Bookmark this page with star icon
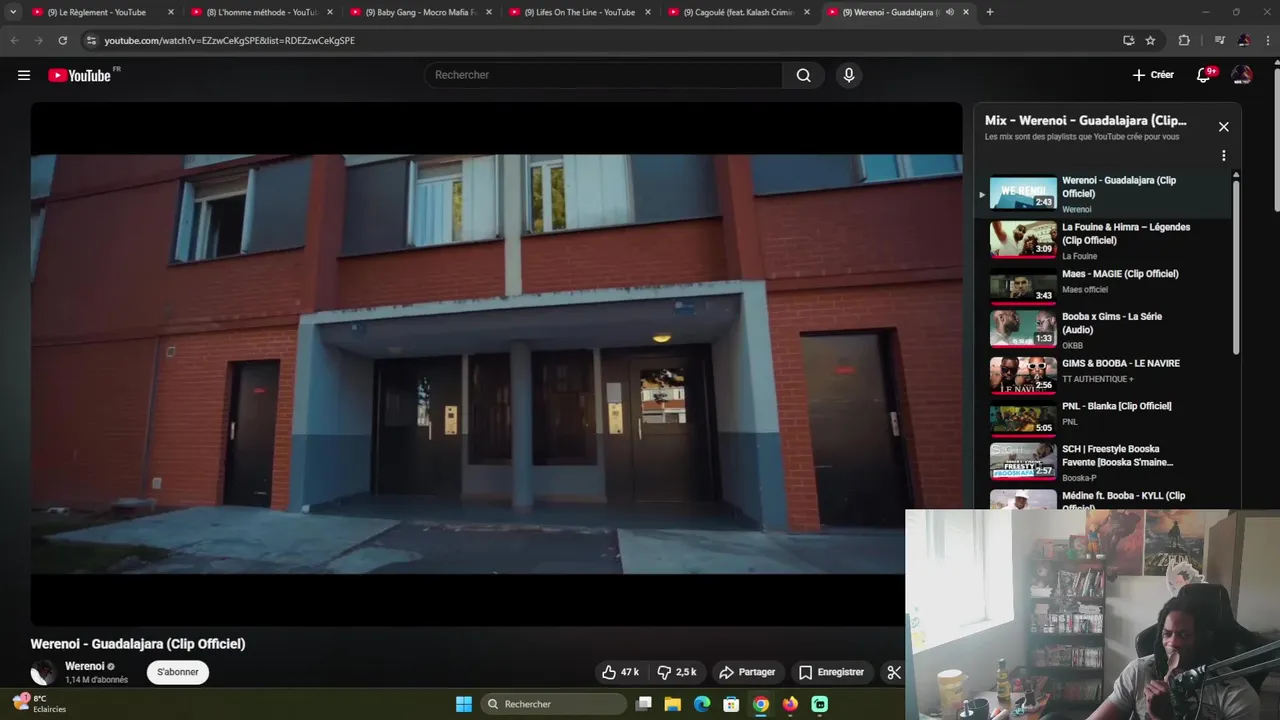Image resolution: width=1280 pixels, height=720 pixels. 1150,40
